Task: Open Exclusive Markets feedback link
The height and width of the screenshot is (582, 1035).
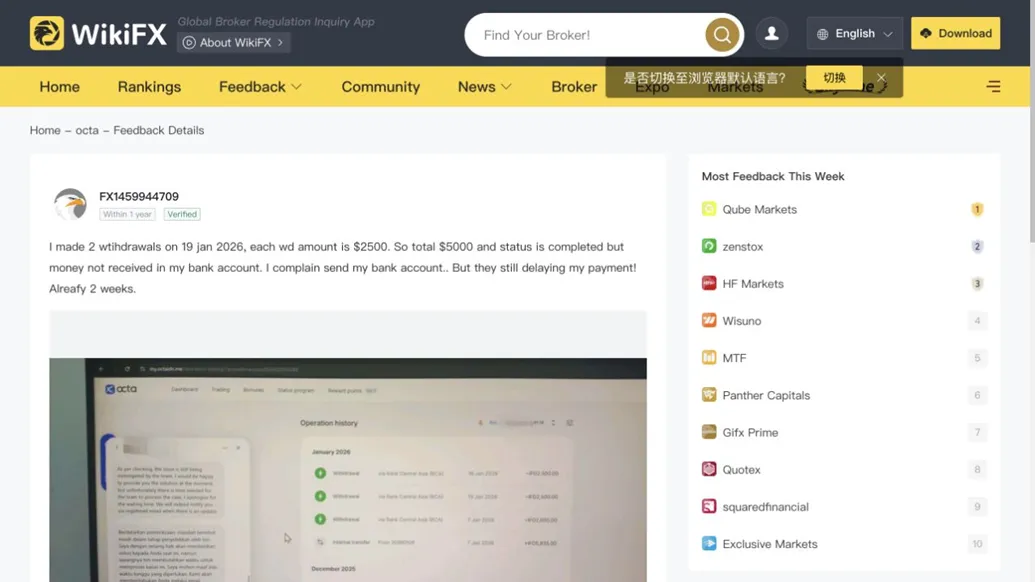Action: [x=770, y=544]
